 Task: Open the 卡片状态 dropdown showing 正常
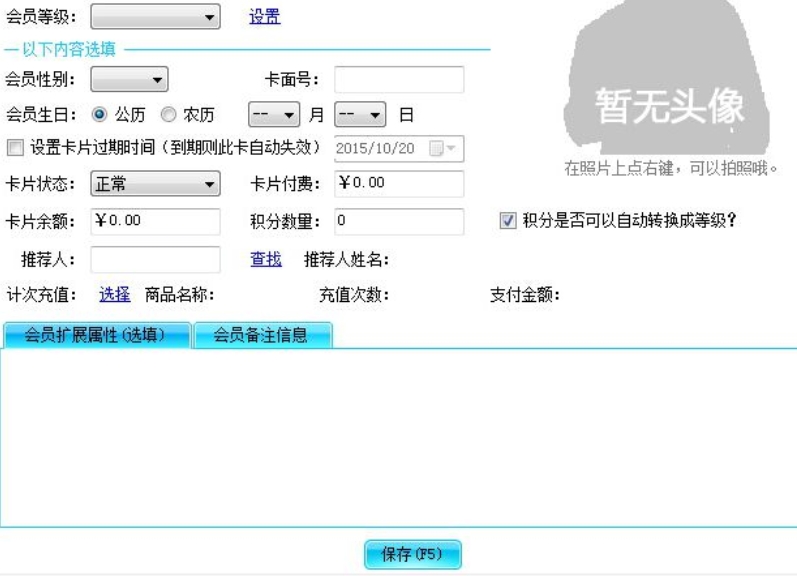click(155, 184)
